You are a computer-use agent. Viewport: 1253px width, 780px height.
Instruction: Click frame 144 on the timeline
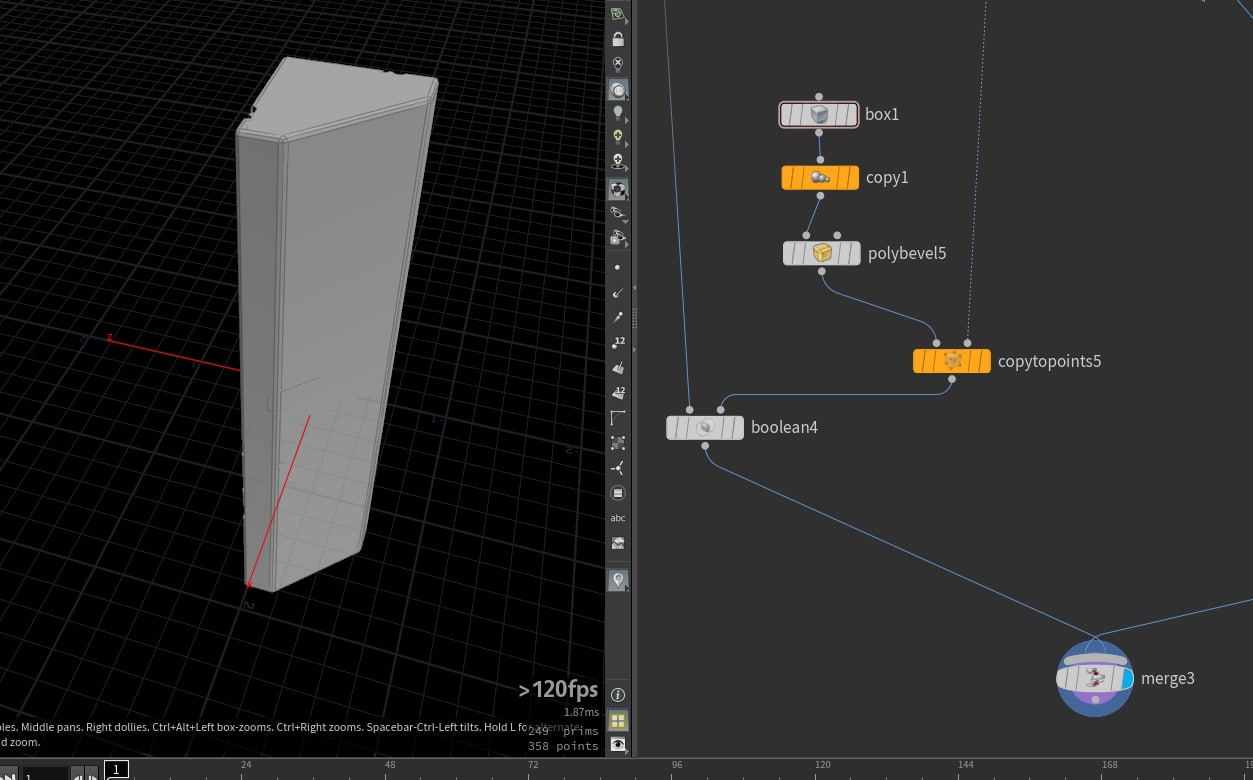[966, 765]
